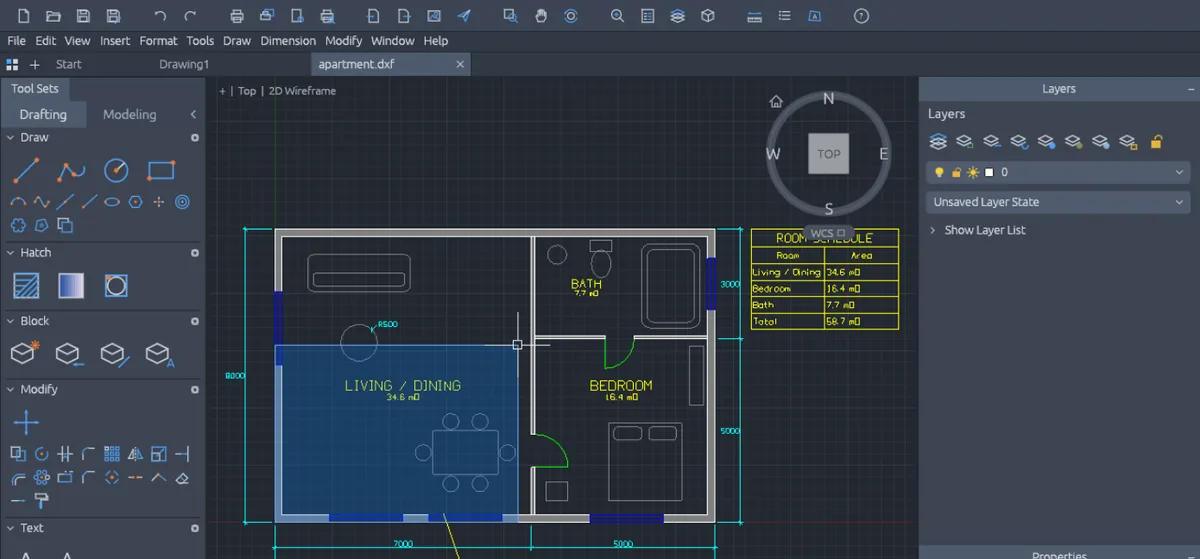Image resolution: width=1200 pixels, height=559 pixels.
Task: Click the white layer color swatch
Action: tap(989, 172)
